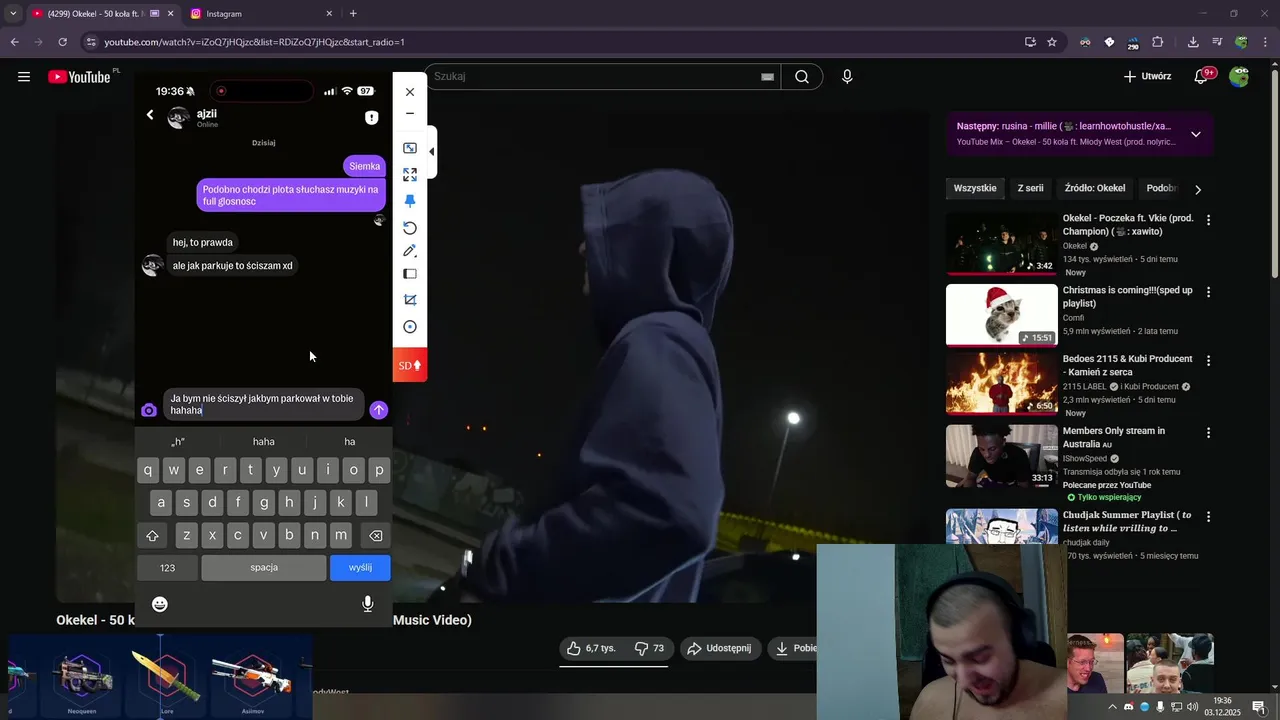This screenshot has width=1280, height=720.
Task: Tap the spacja spacebar key
Action: 264,568
